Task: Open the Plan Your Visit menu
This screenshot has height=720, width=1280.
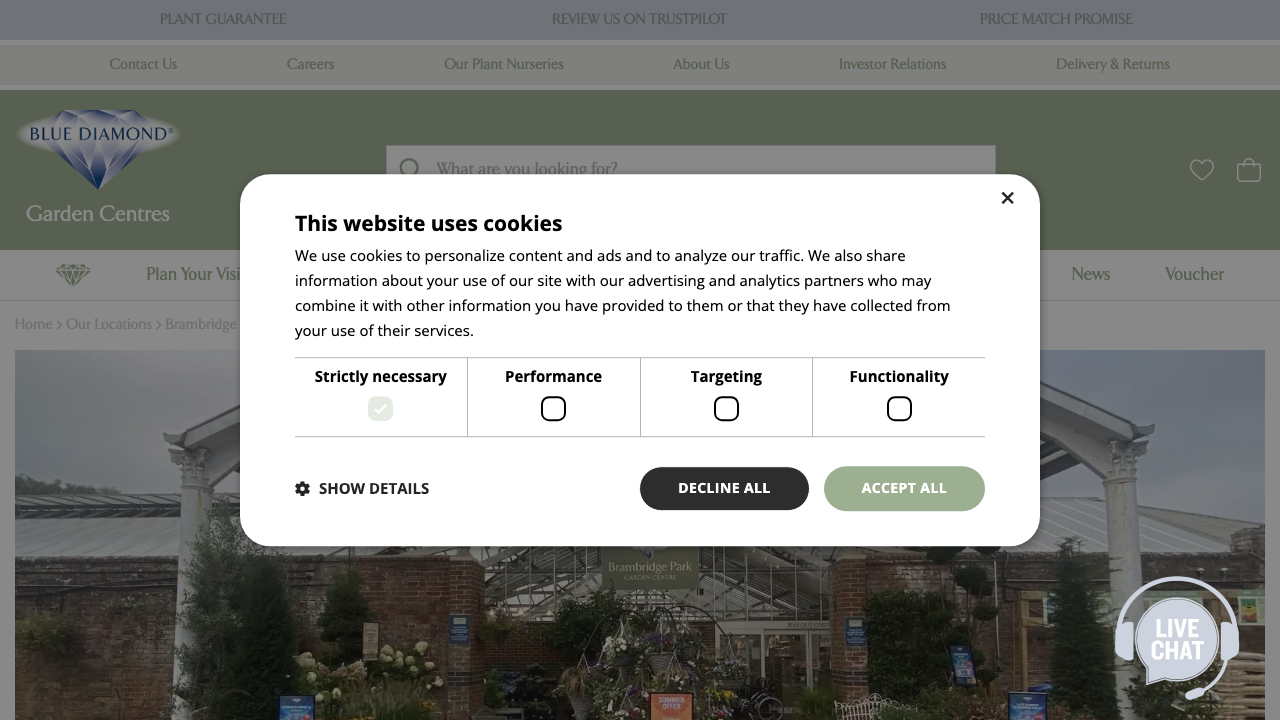Action: pyautogui.click(x=196, y=274)
